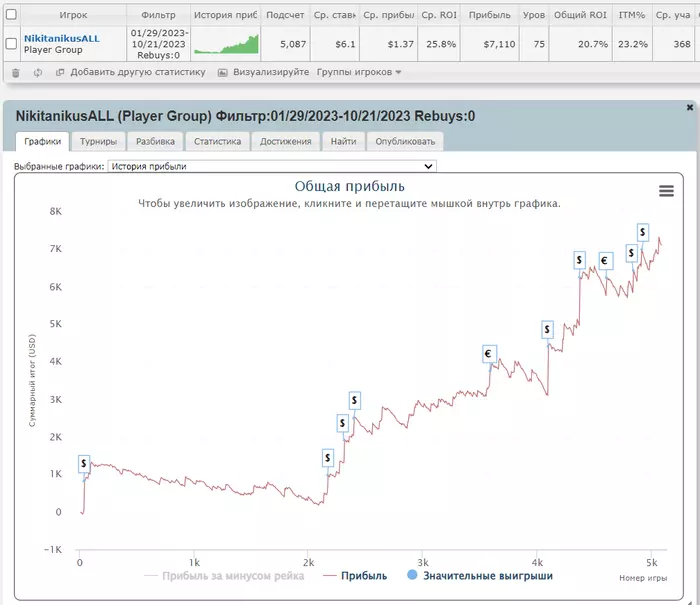The height and width of the screenshot is (605, 700).
Task: Click the Общая прибыль chart title
Action: coord(350,186)
